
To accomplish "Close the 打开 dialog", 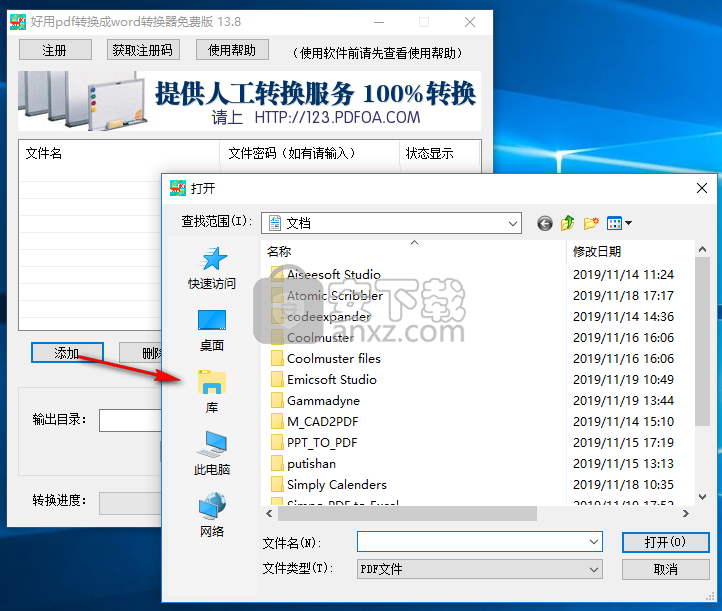I will (702, 188).
